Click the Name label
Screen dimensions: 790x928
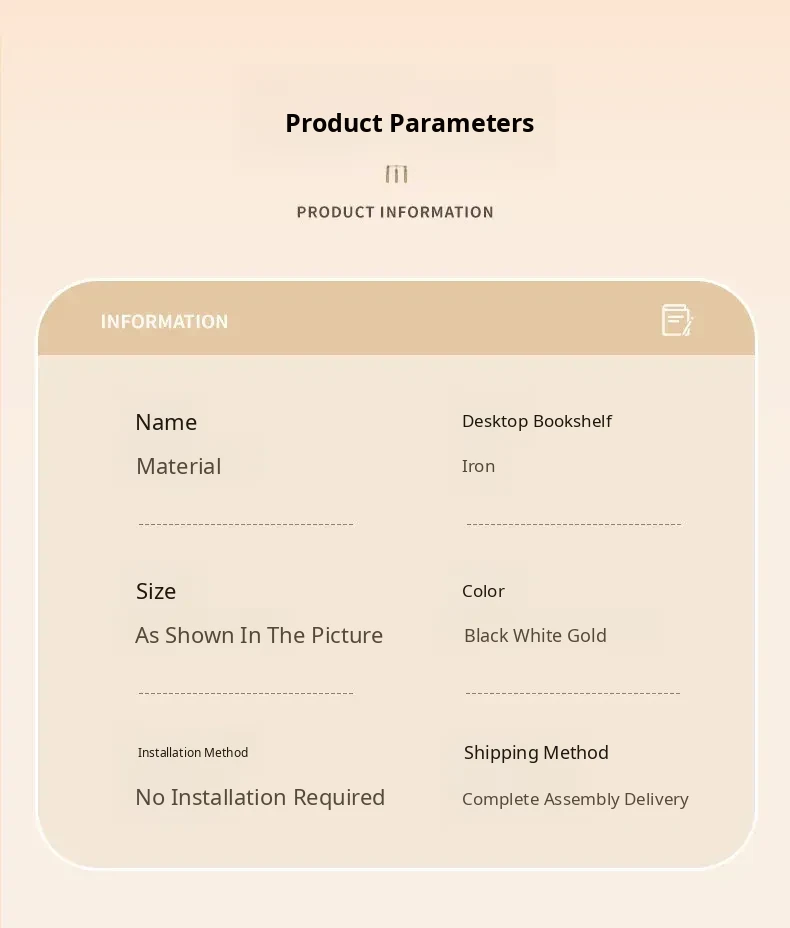pyautogui.click(x=166, y=422)
